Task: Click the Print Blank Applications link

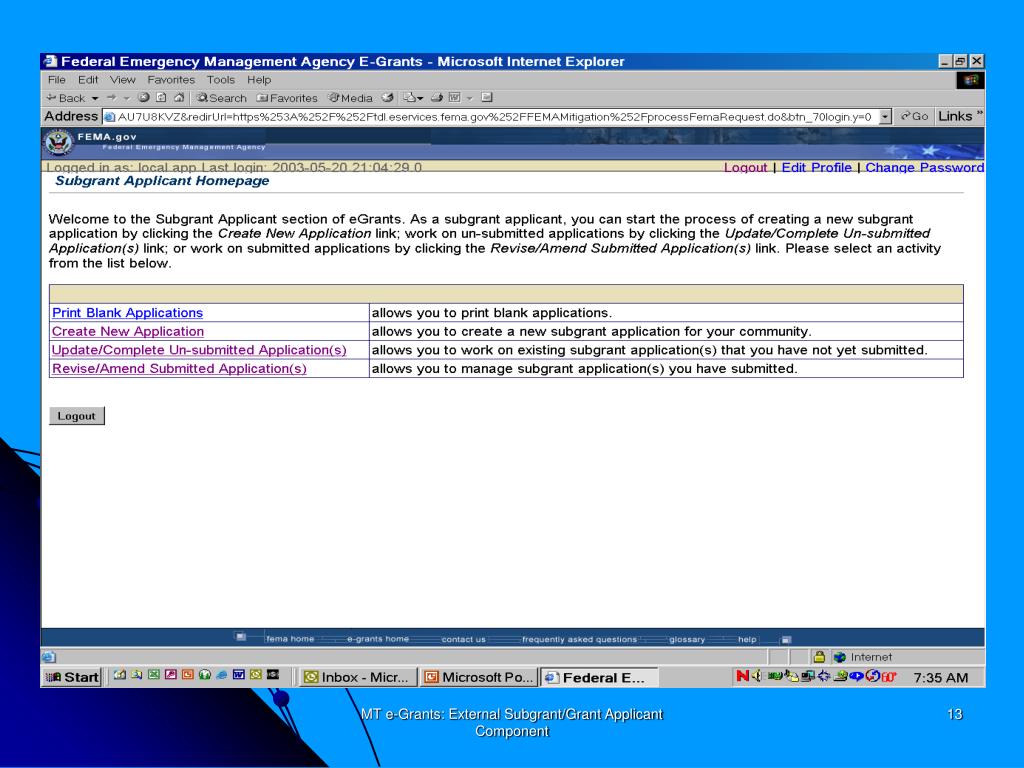Action: [127, 313]
